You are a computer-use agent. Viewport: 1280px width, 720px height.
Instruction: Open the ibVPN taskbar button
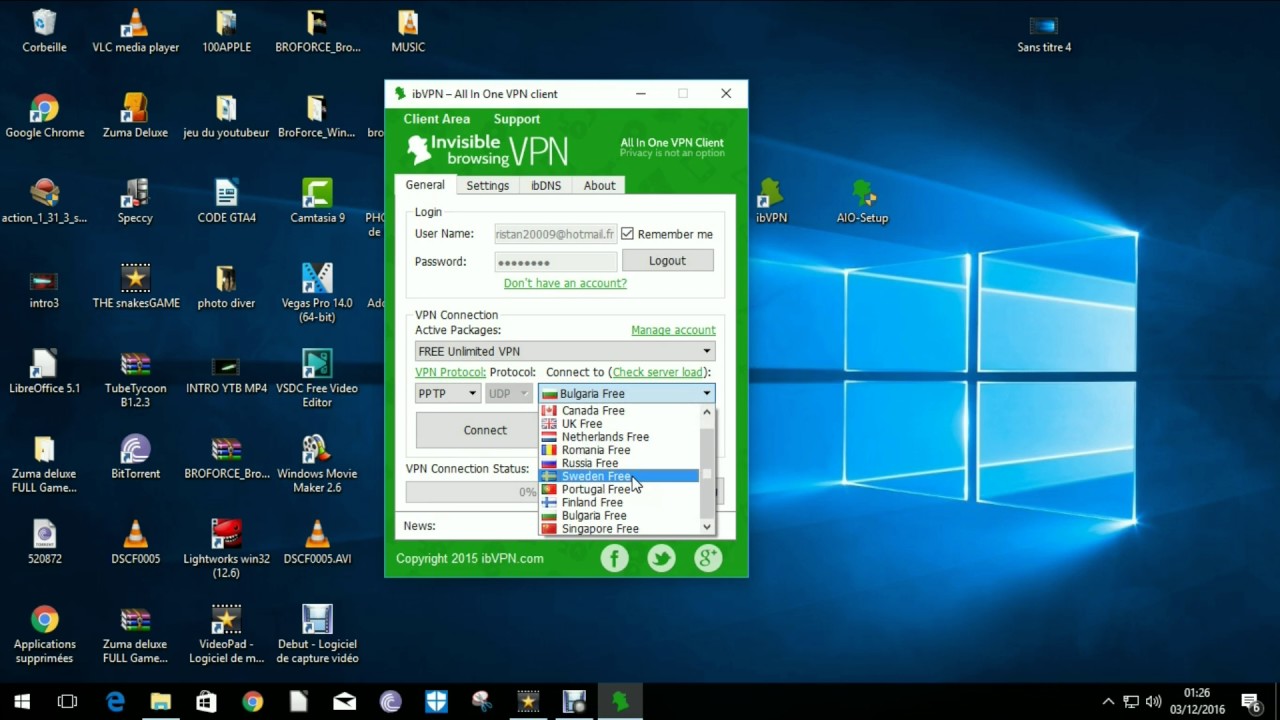pyautogui.click(x=620, y=702)
